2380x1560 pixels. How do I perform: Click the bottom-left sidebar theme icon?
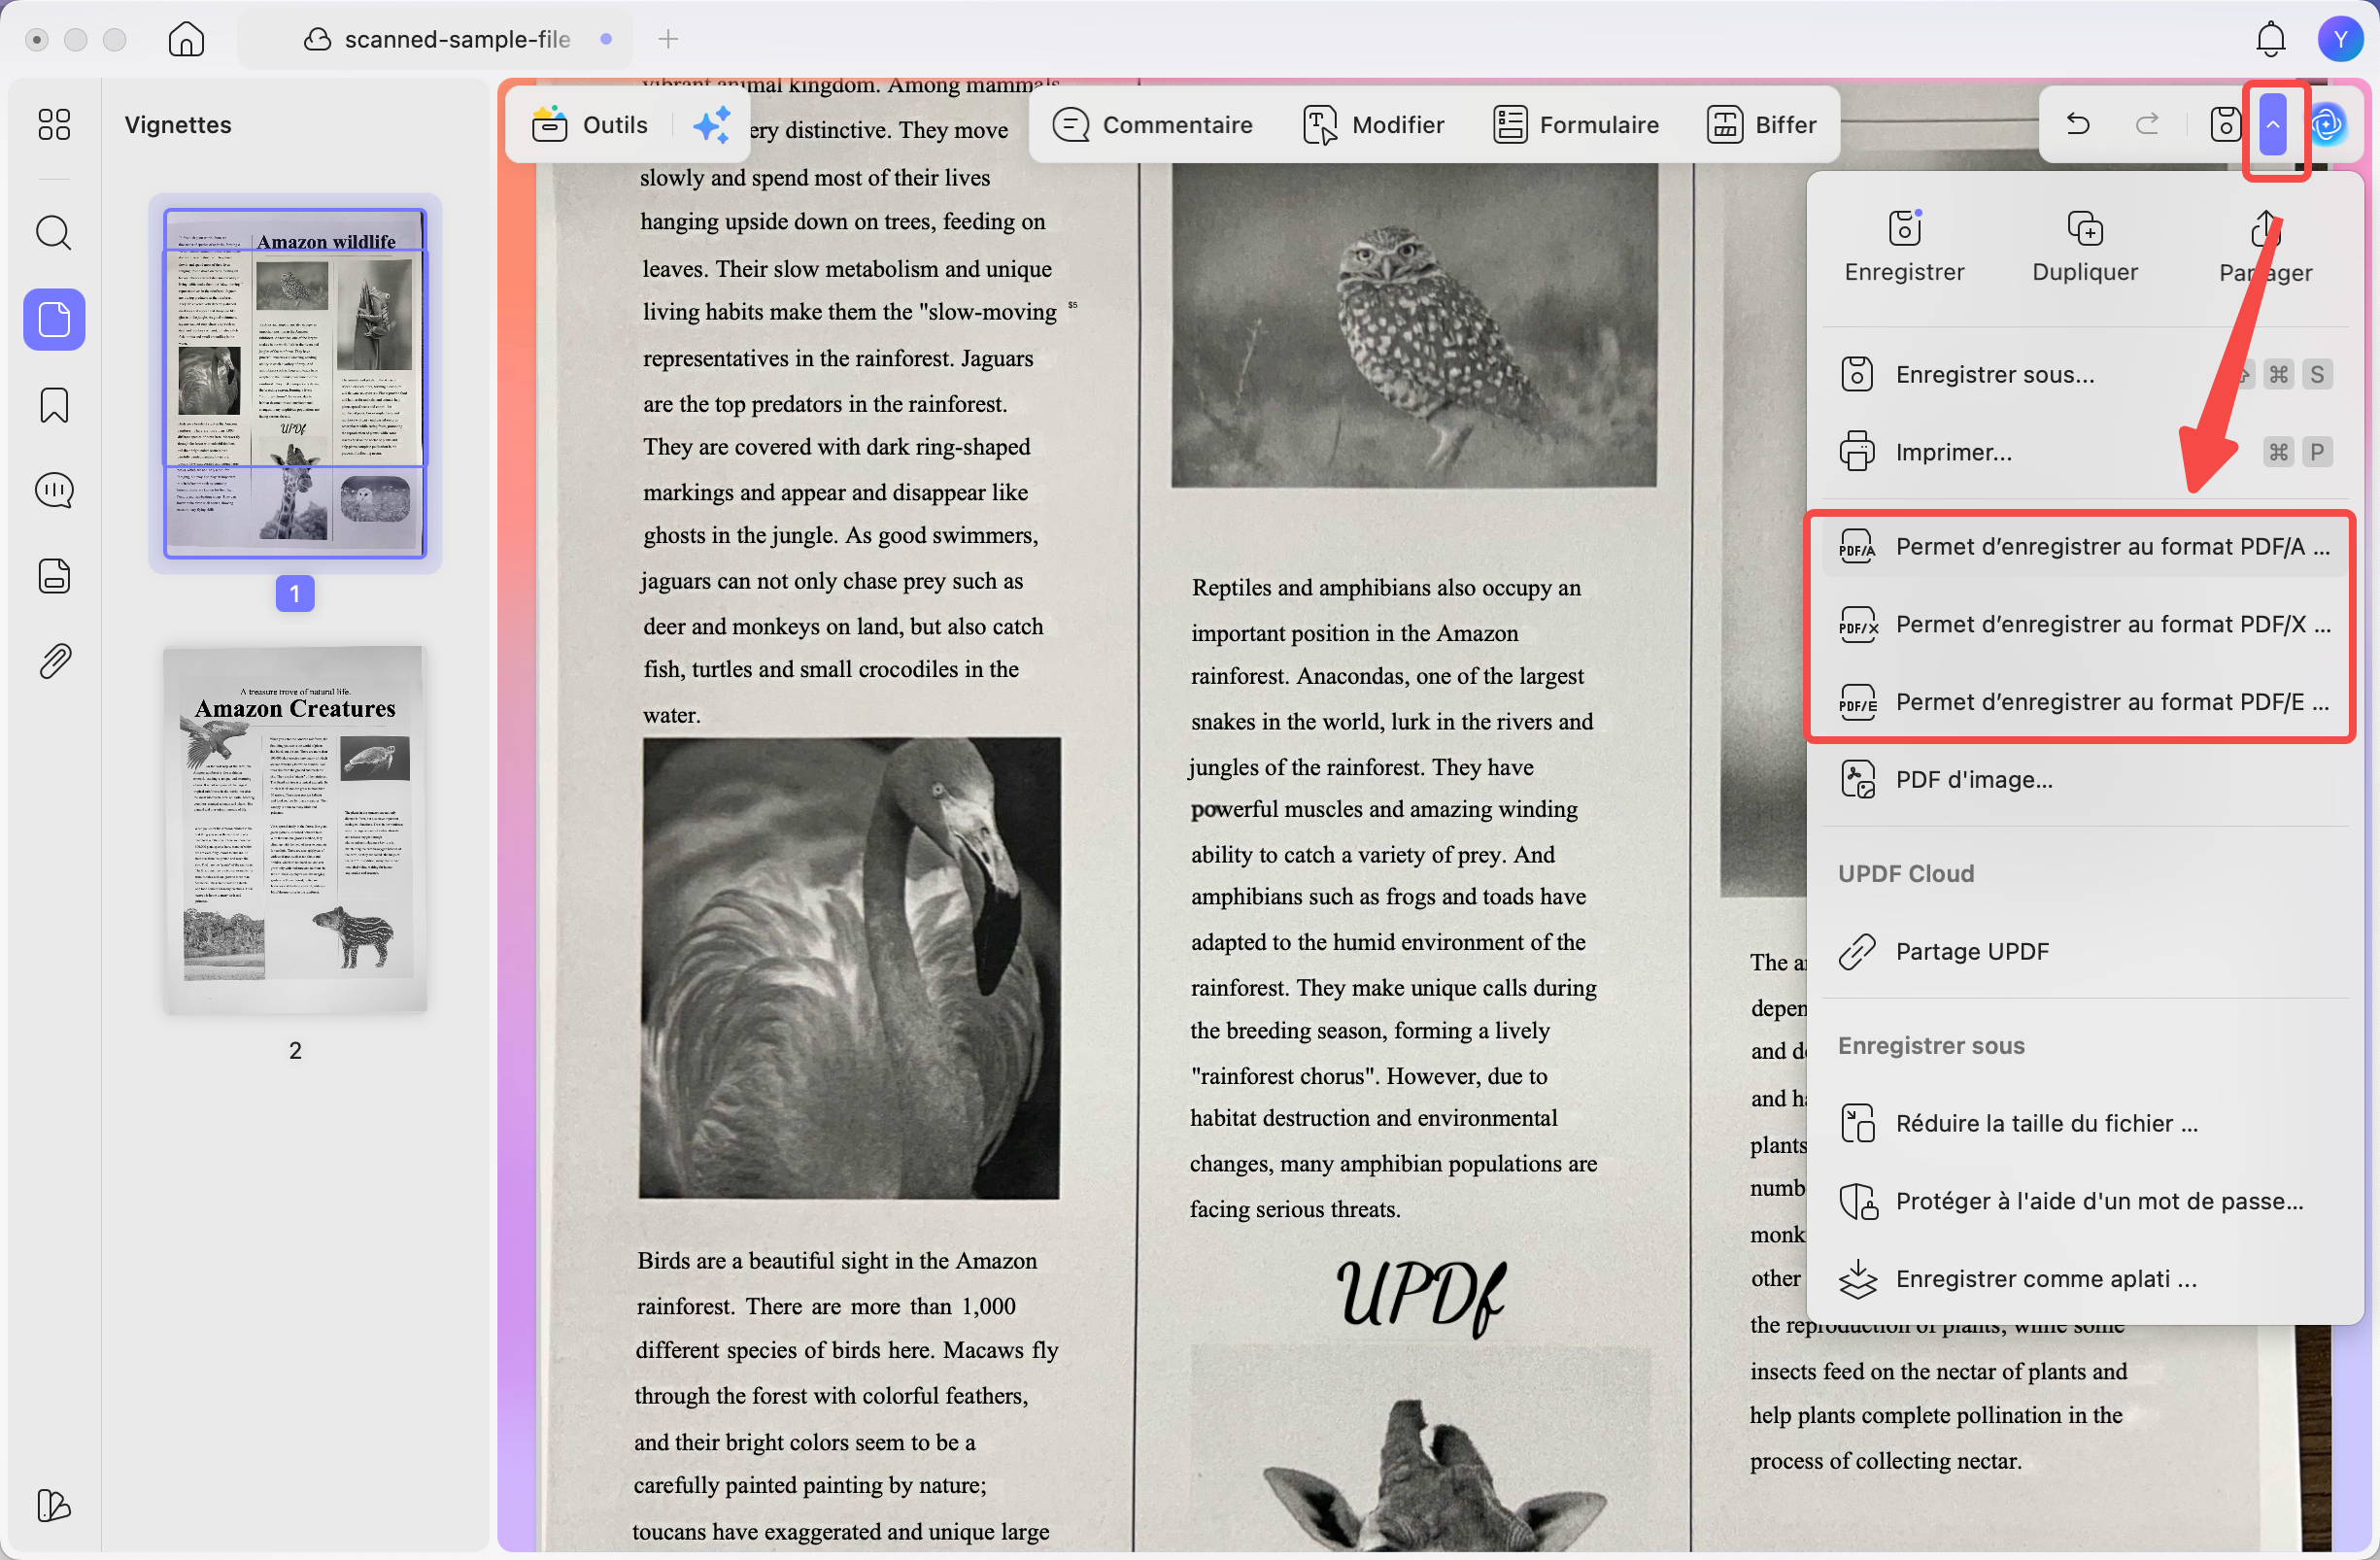click(54, 1505)
